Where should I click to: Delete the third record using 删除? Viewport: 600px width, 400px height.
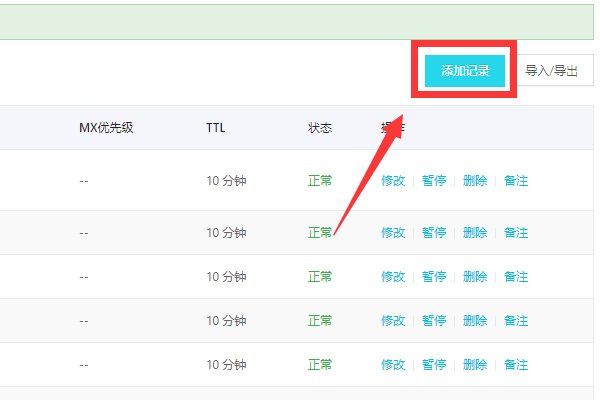tap(475, 277)
